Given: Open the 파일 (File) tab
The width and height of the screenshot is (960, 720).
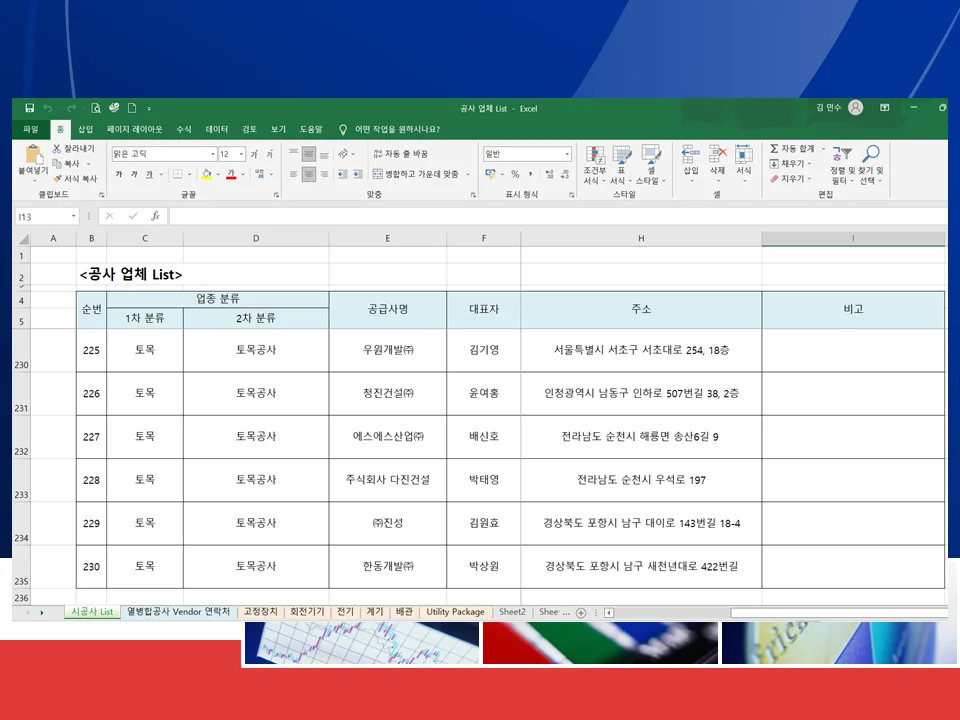Looking at the screenshot, I should point(31,129).
